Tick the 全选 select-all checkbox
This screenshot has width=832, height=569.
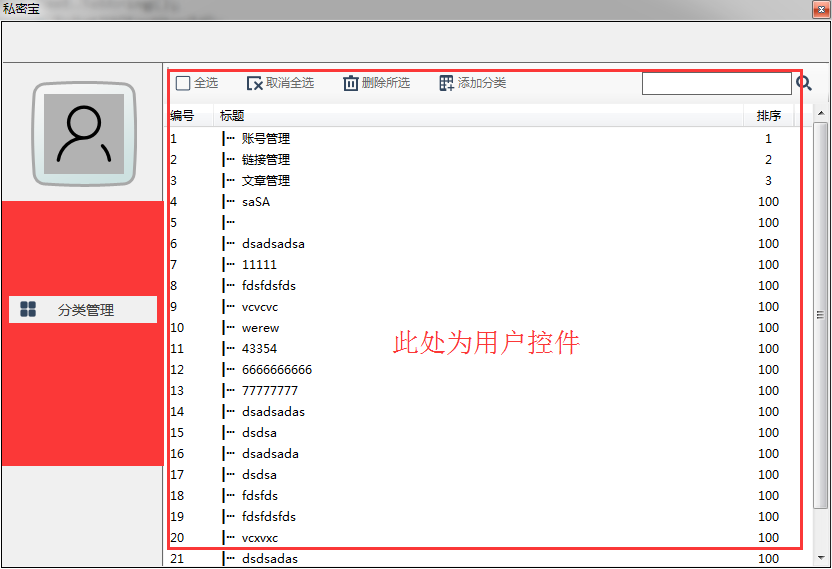click(x=183, y=83)
